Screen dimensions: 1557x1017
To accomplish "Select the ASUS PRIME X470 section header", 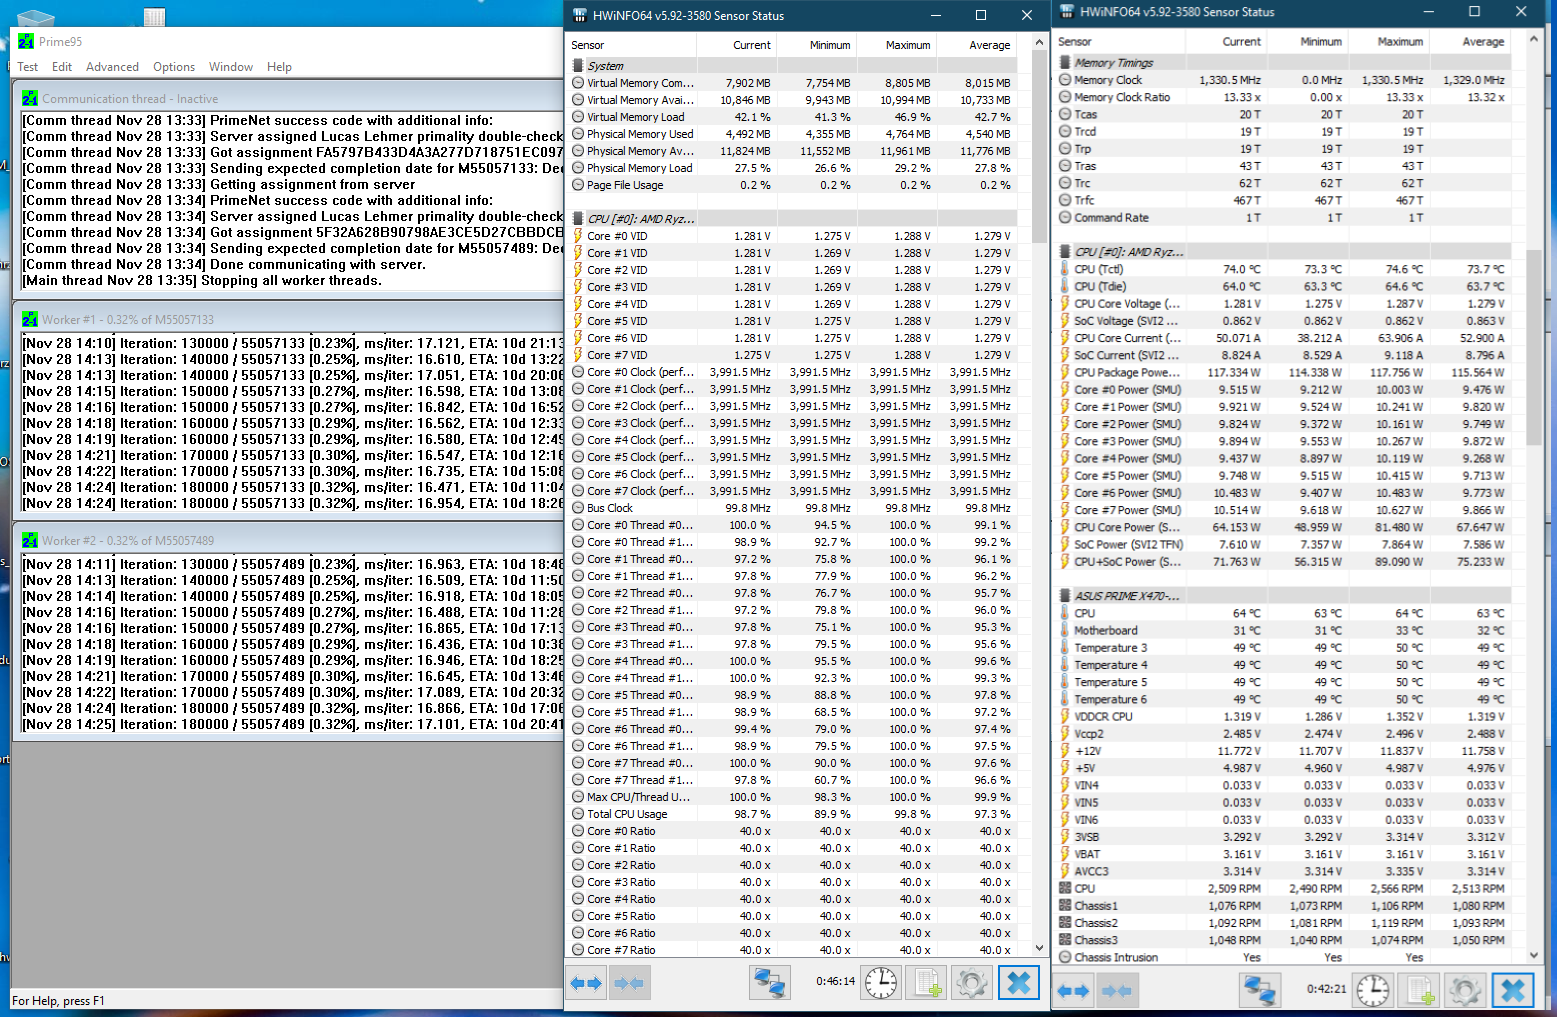I will 1282,596.
